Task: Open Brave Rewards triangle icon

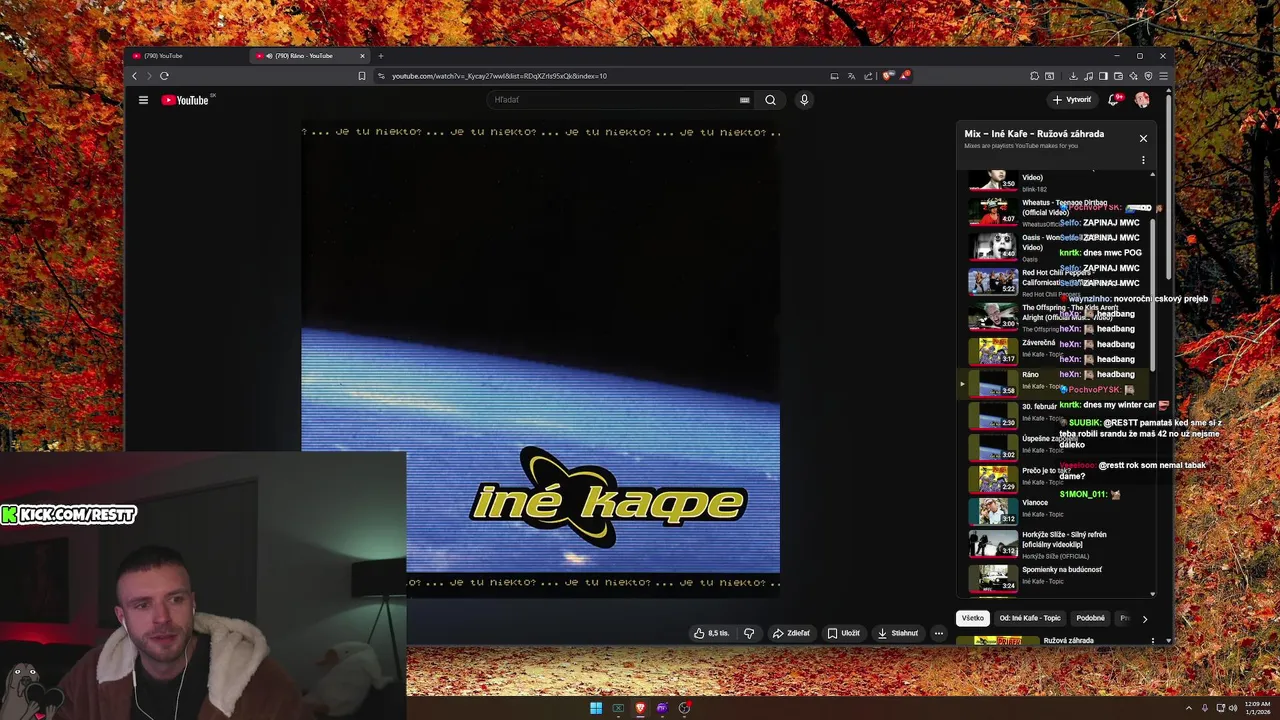Action: point(904,76)
